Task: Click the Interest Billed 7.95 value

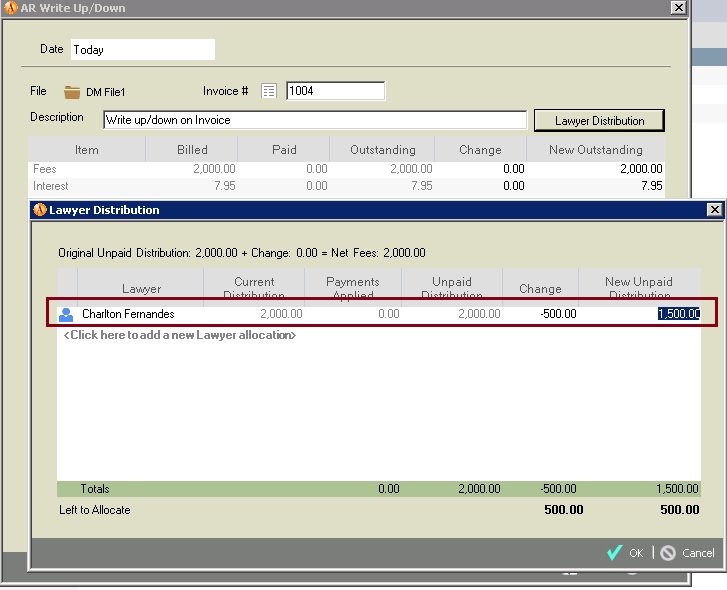Action: coord(225,186)
